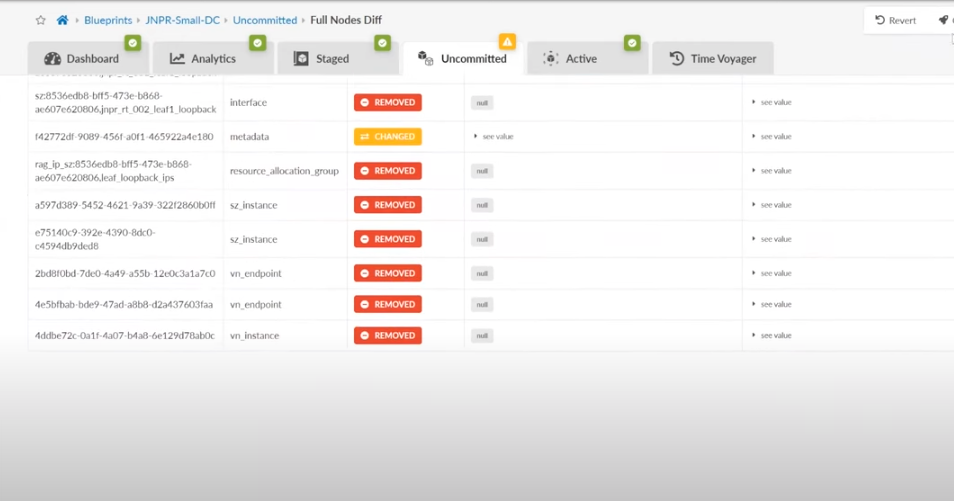Open Blueprints breadcrumb link

pos(108,20)
